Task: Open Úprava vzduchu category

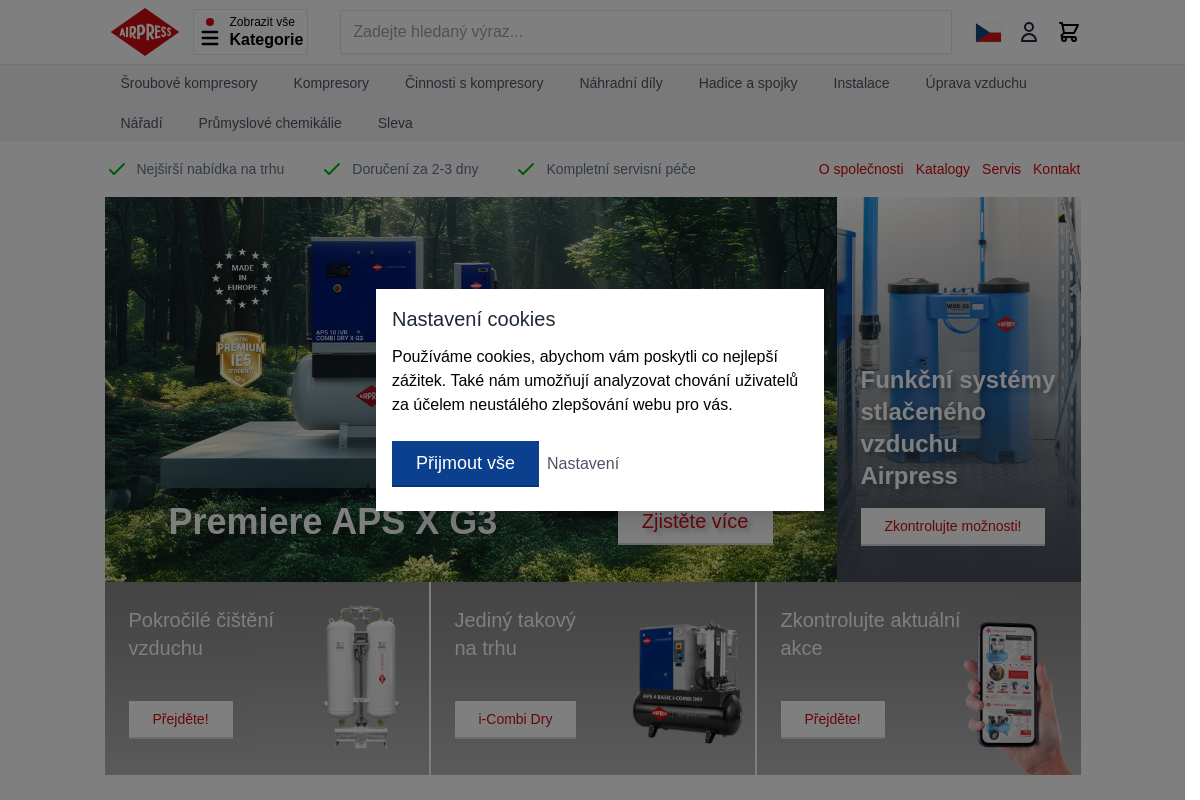Action: coord(976,83)
